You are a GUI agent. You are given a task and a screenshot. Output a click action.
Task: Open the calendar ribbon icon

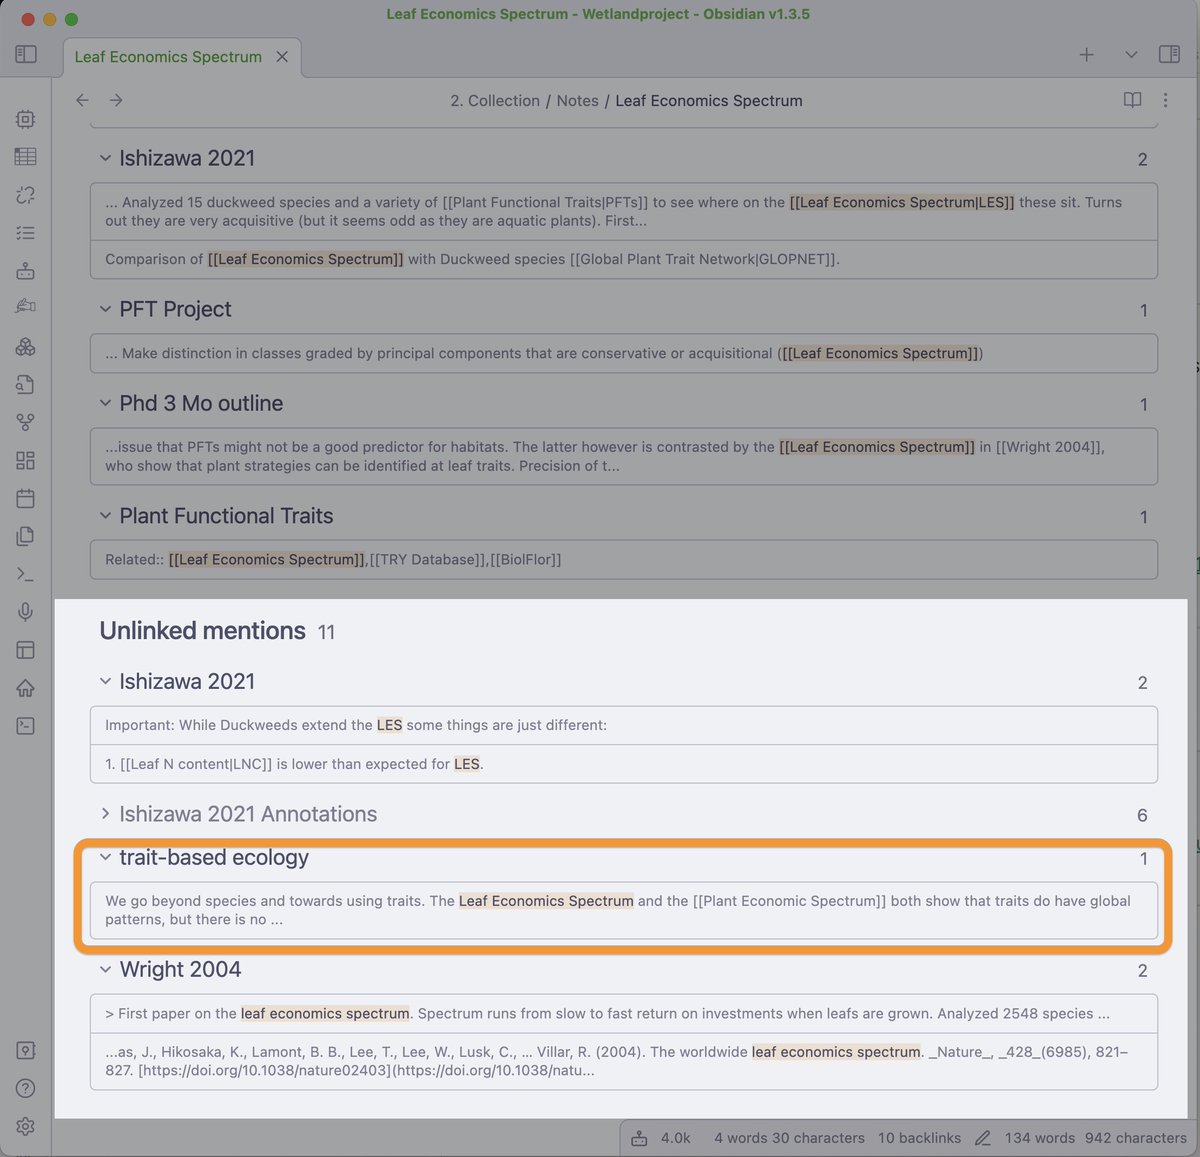click(x=26, y=498)
